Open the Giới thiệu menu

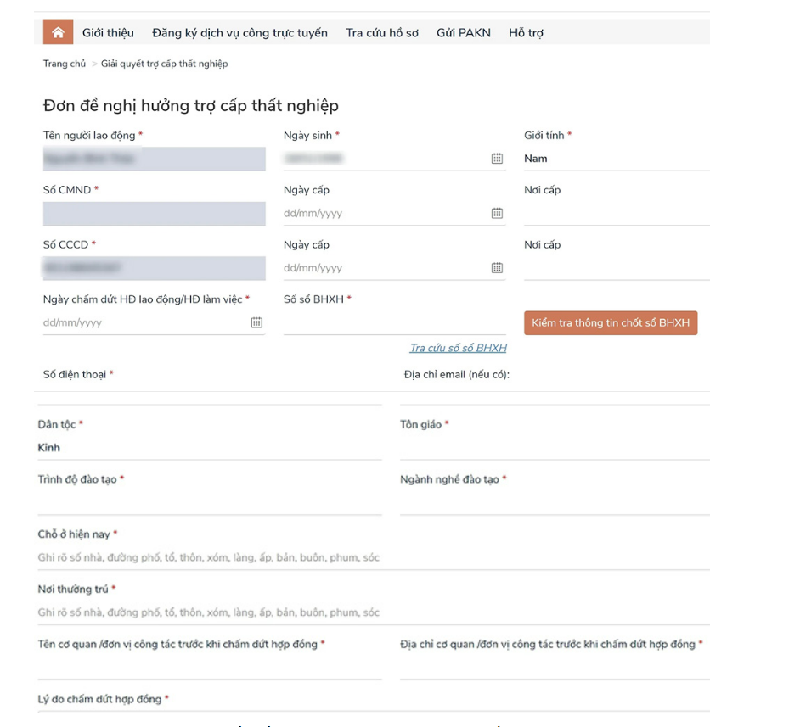point(108,33)
